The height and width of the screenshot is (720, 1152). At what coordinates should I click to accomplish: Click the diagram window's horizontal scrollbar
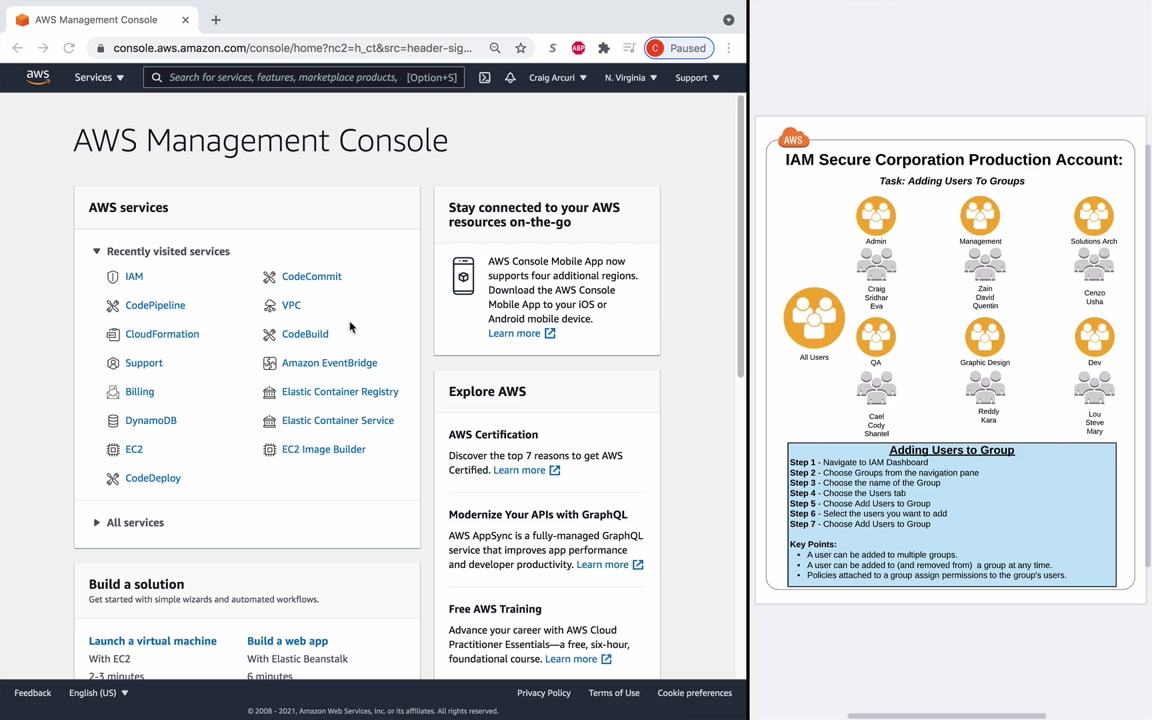point(946,716)
